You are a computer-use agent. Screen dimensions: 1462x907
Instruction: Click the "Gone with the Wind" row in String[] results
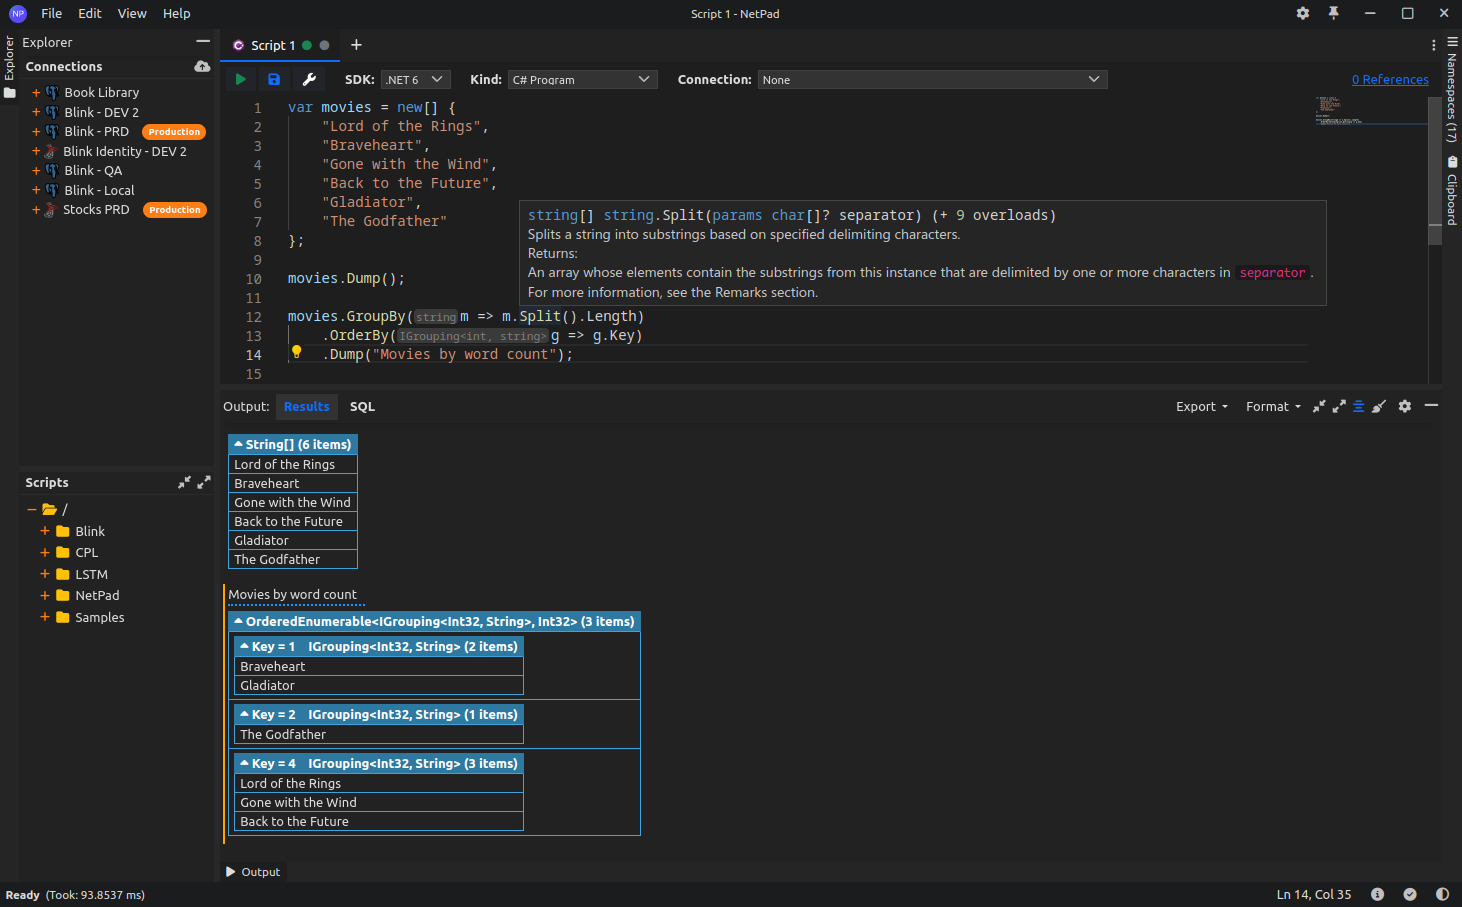(292, 502)
